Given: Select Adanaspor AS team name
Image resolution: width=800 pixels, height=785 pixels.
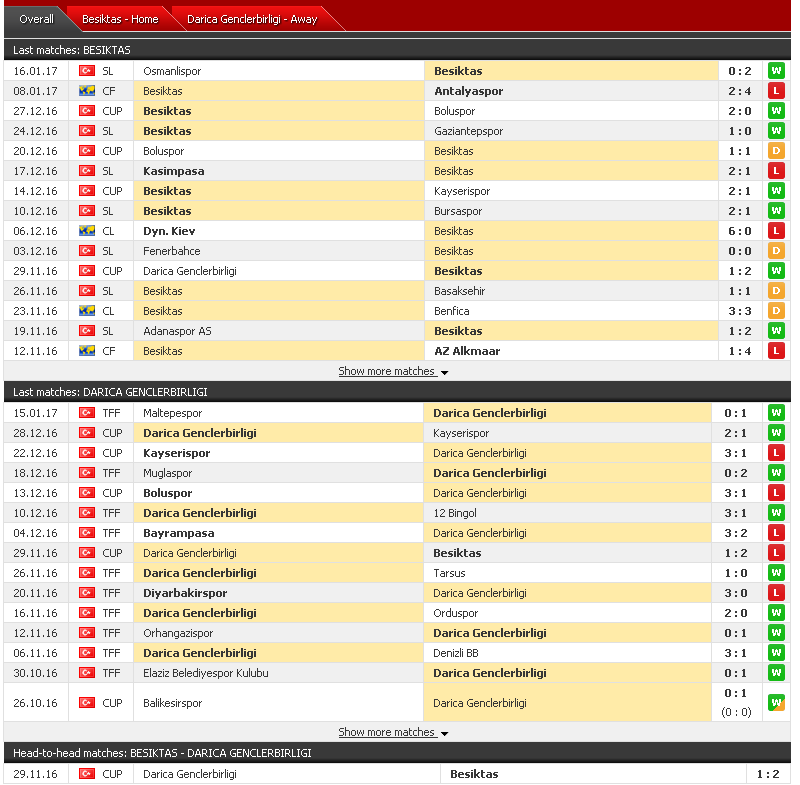Looking at the screenshot, I should pyautogui.click(x=177, y=332).
